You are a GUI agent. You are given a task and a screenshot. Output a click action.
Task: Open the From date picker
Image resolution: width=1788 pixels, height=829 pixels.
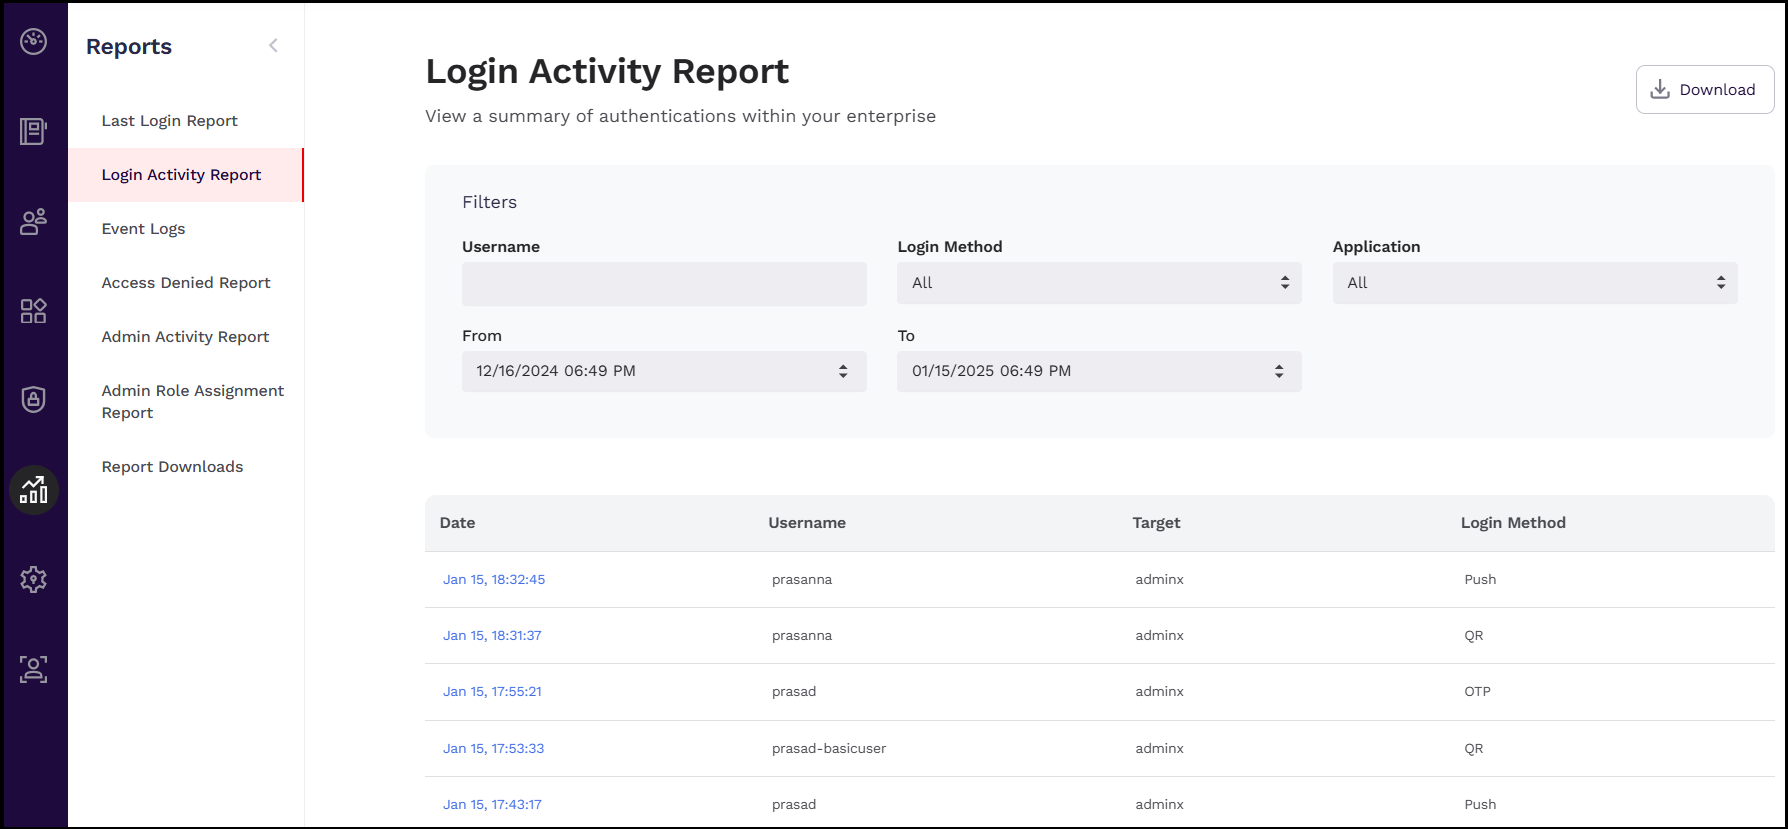663,371
